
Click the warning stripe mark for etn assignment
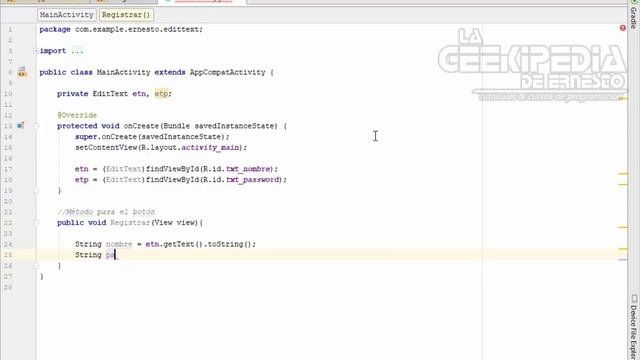[623, 174]
